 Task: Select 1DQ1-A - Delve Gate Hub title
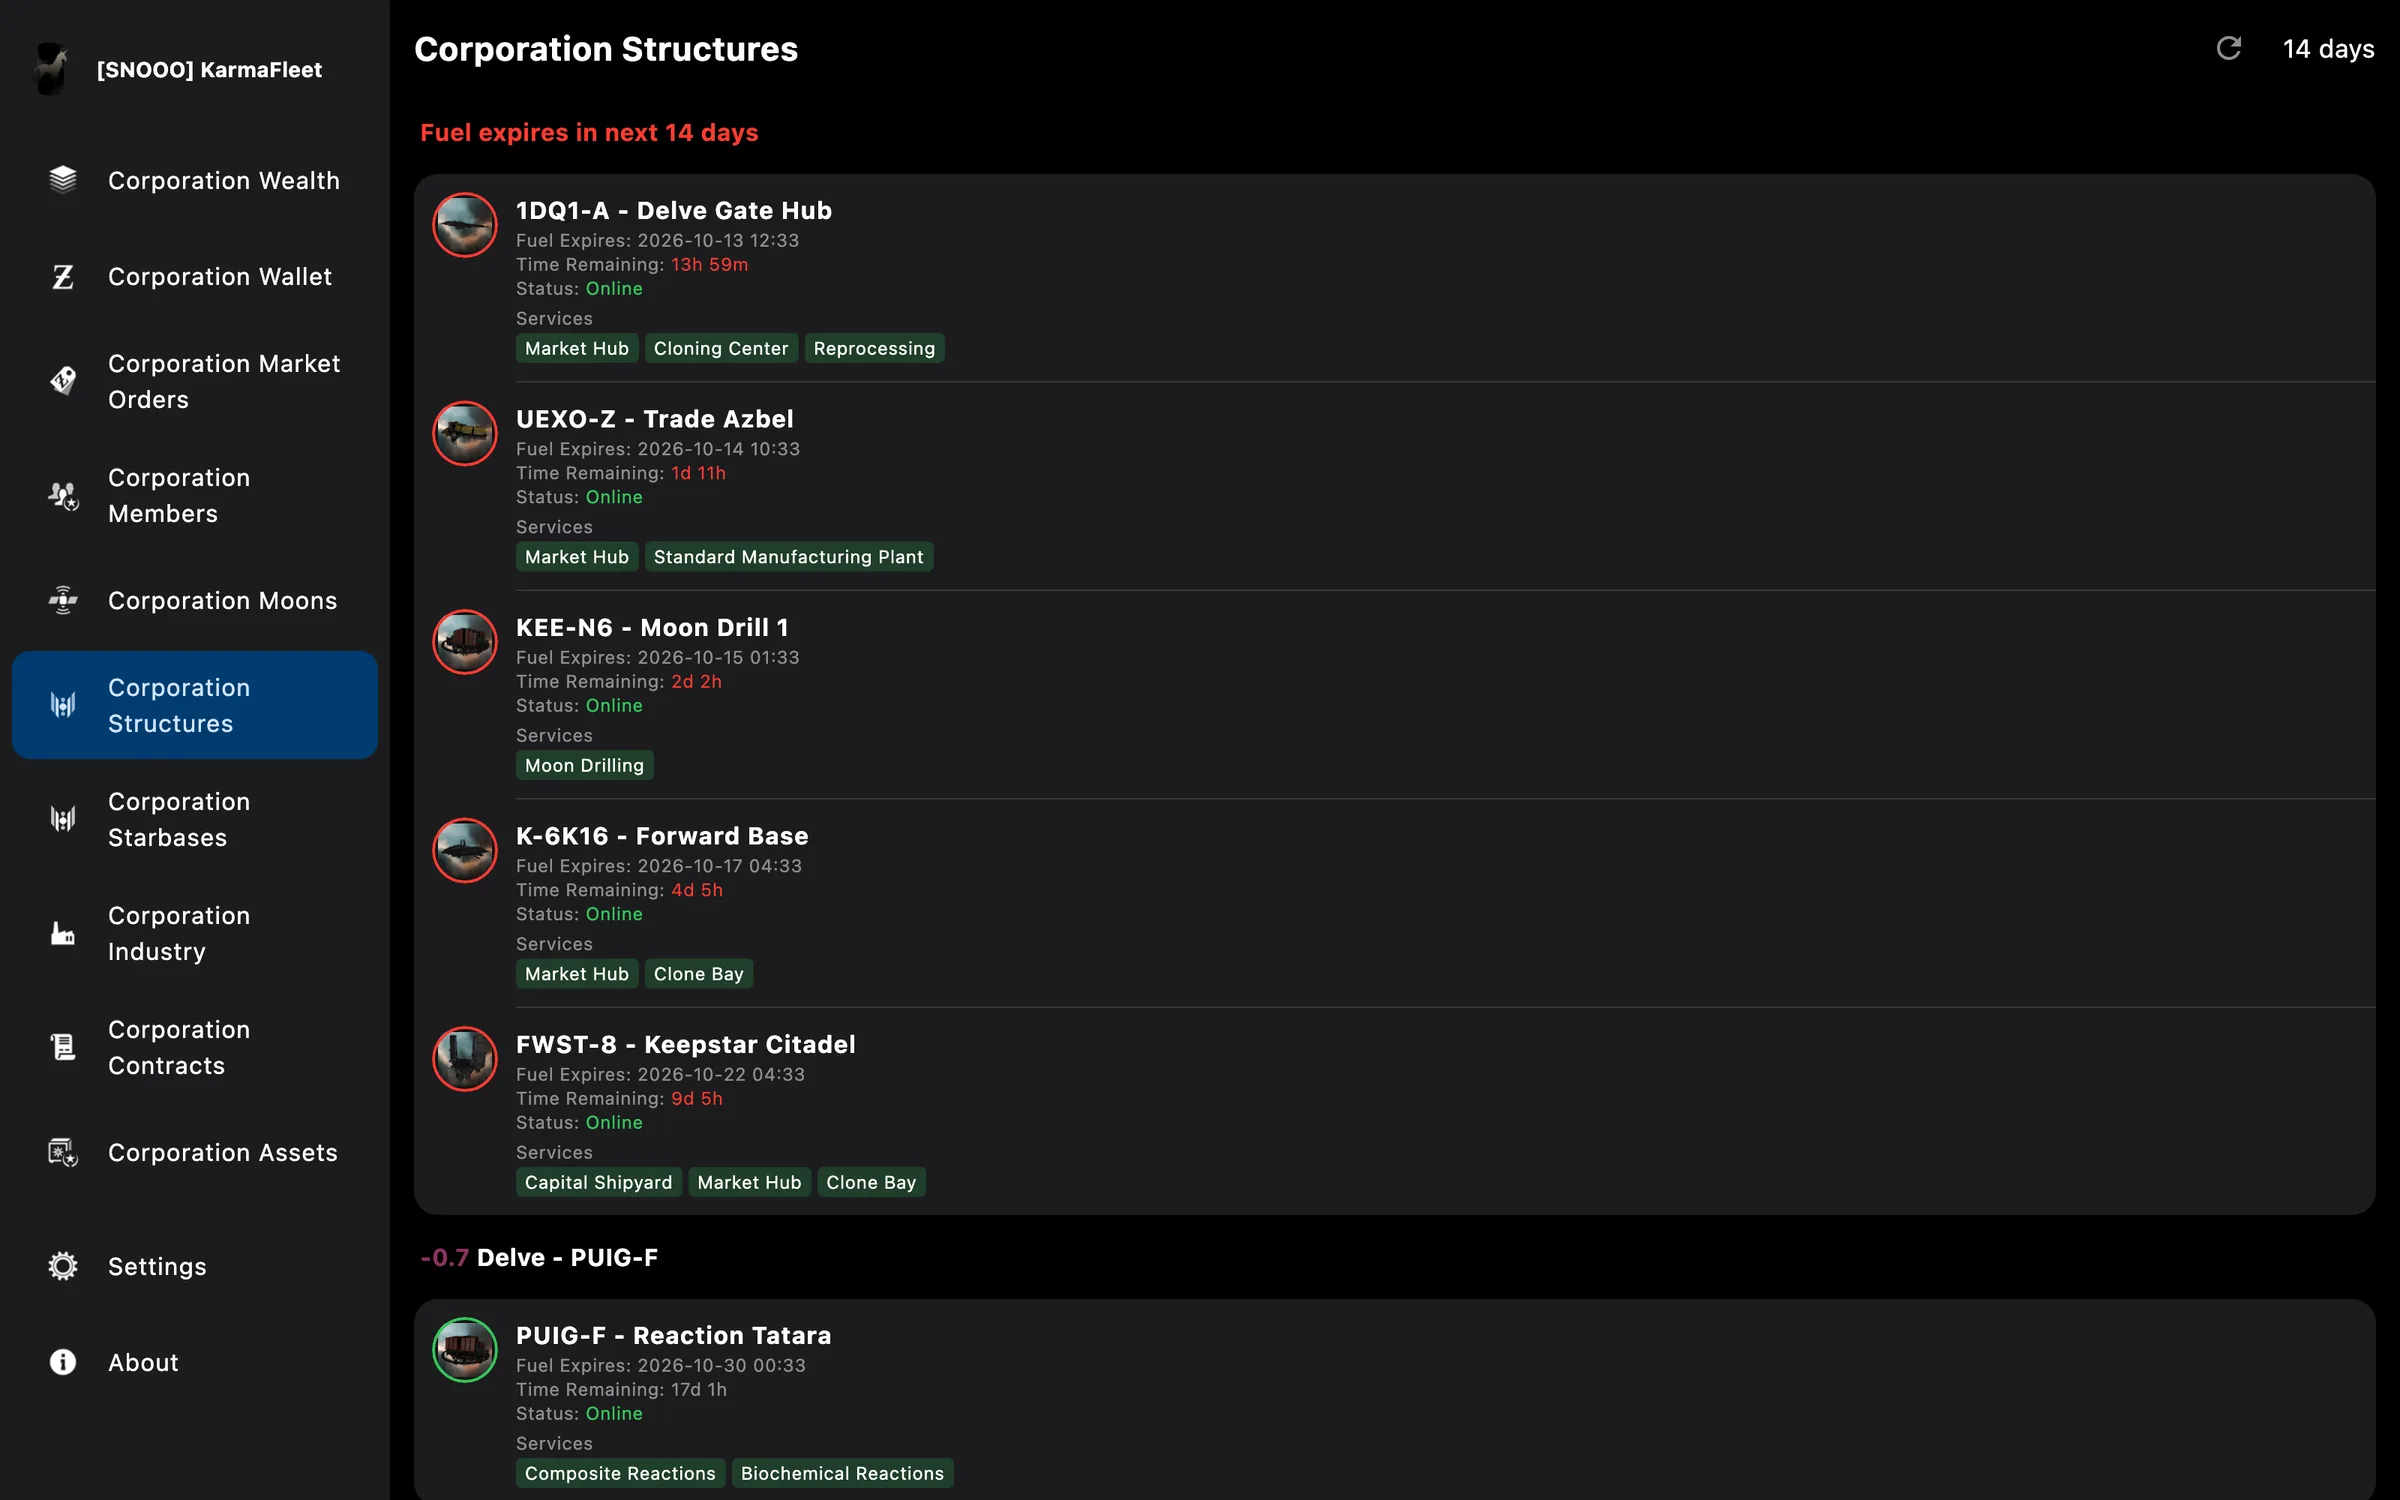click(674, 210)
